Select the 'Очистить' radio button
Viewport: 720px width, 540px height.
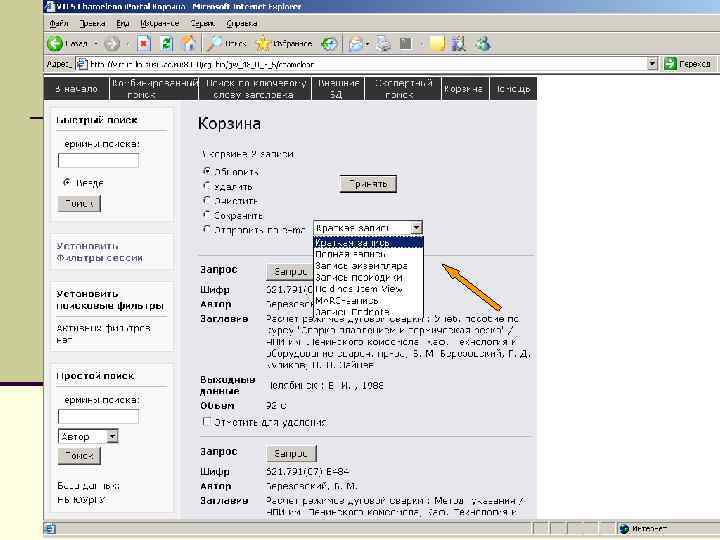tap(207, 200)
